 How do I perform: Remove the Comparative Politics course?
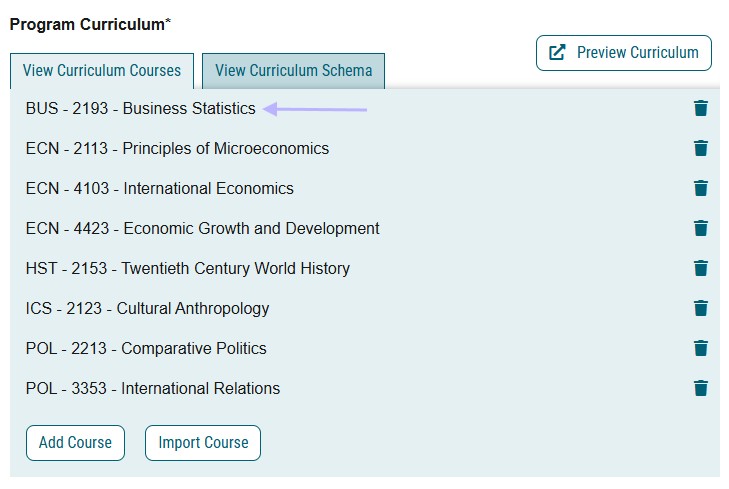701,348
